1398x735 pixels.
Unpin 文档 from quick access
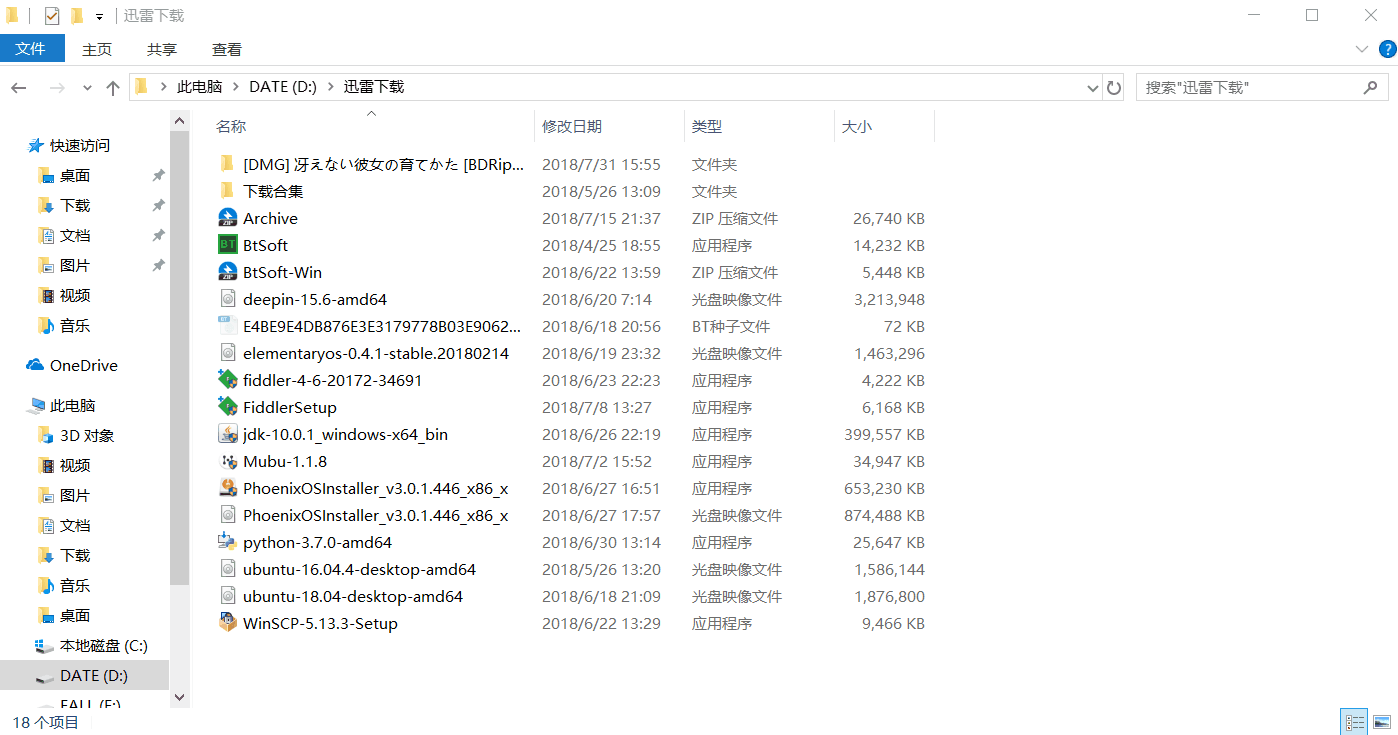[158, 235]
